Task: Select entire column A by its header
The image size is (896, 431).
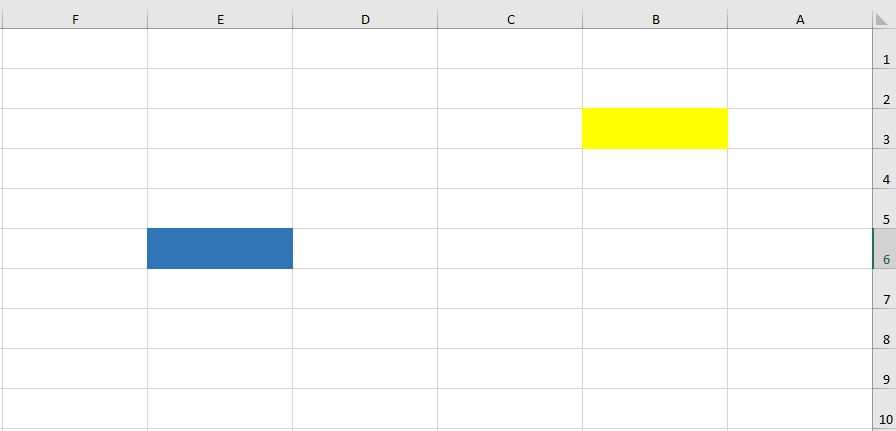Action: [800, 19]
